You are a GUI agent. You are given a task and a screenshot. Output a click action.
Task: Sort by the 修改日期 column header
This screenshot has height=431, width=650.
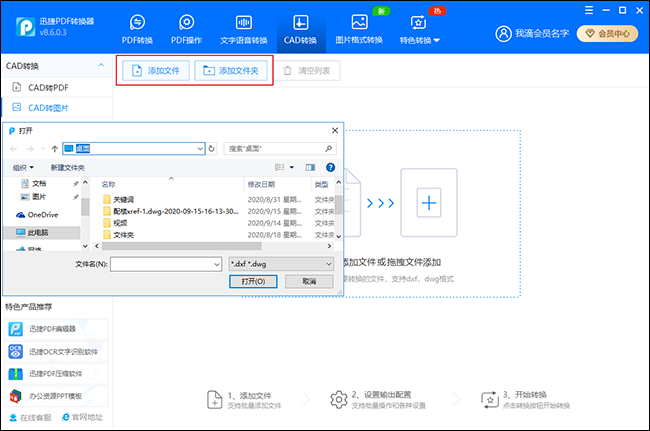click(261, 184)
